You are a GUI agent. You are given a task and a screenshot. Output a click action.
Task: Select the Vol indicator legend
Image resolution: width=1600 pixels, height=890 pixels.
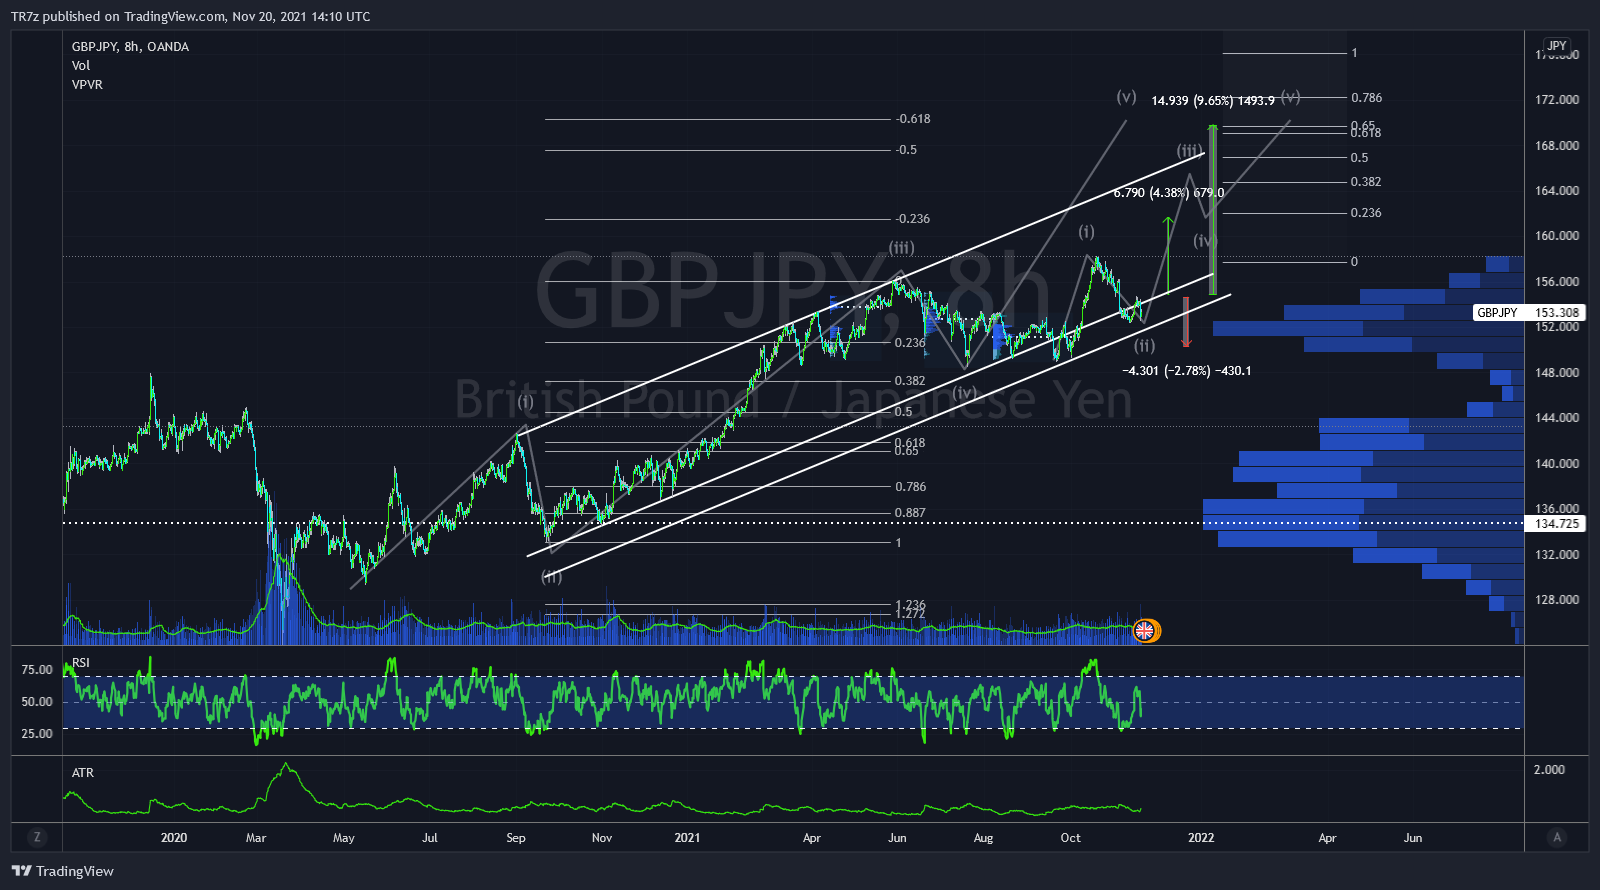click(x=81, y=65)
